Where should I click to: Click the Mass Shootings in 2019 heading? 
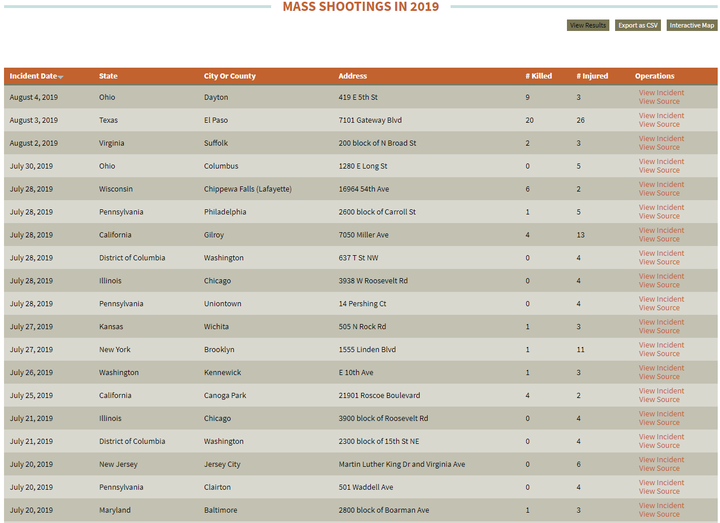360,6
